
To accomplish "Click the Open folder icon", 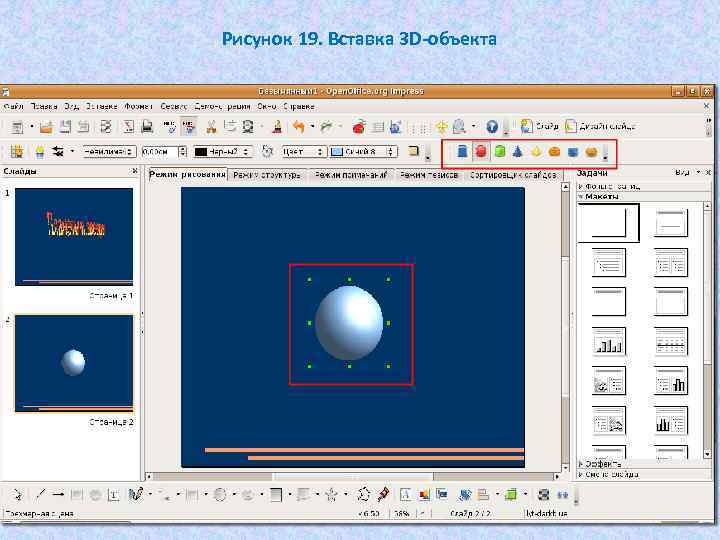I will pyautogui.click(x=46, y=126).
